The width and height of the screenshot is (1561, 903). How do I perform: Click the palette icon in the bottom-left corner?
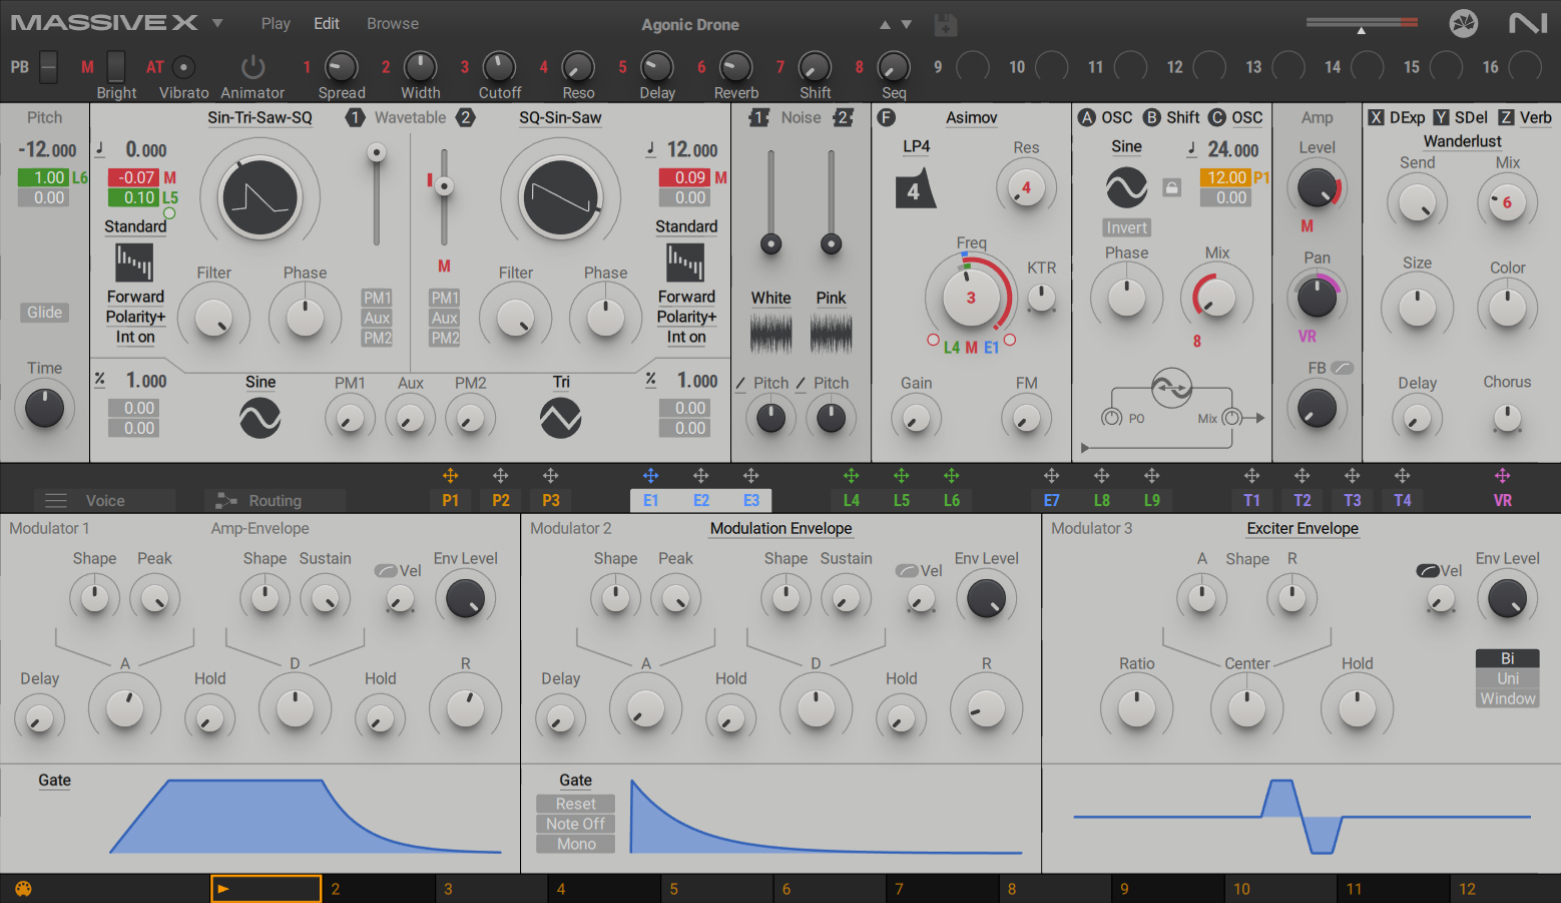(22, 888)
